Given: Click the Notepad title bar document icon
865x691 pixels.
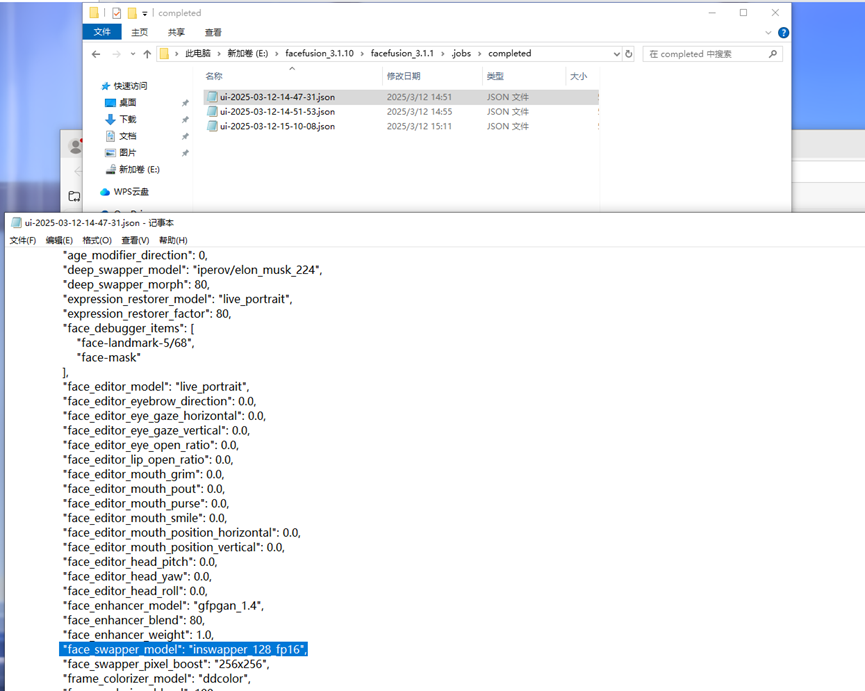Looking at the screenshot, I should [x=16, y=223].
